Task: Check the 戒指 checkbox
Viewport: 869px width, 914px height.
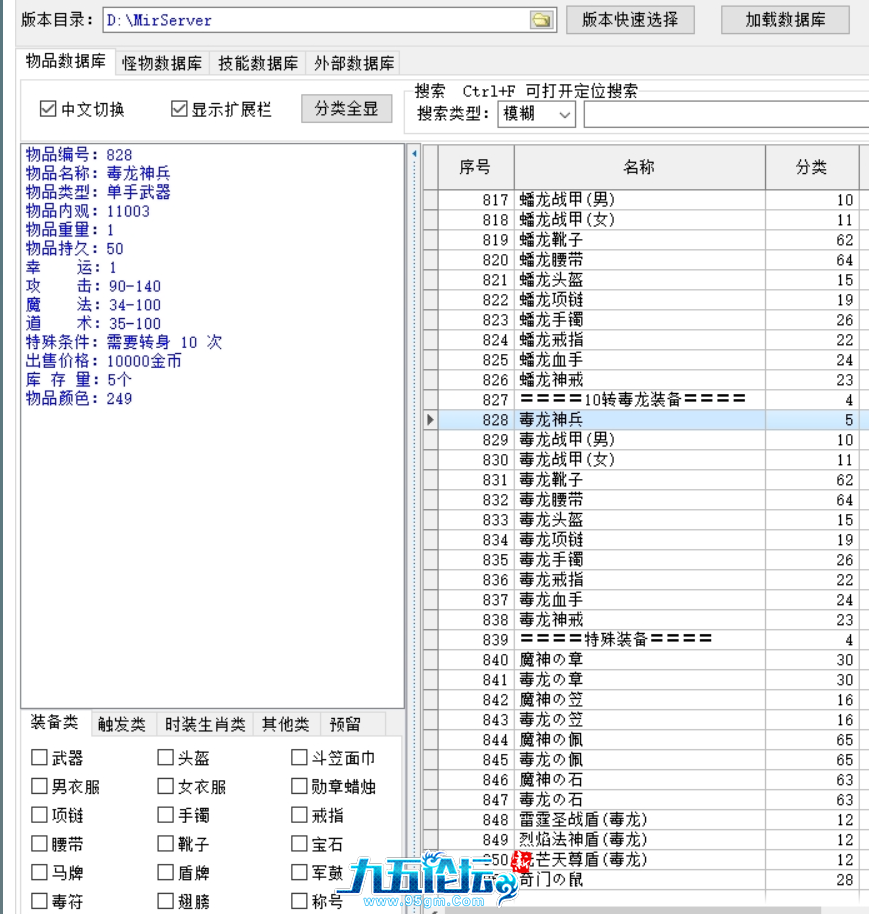Action: (299, 814)
